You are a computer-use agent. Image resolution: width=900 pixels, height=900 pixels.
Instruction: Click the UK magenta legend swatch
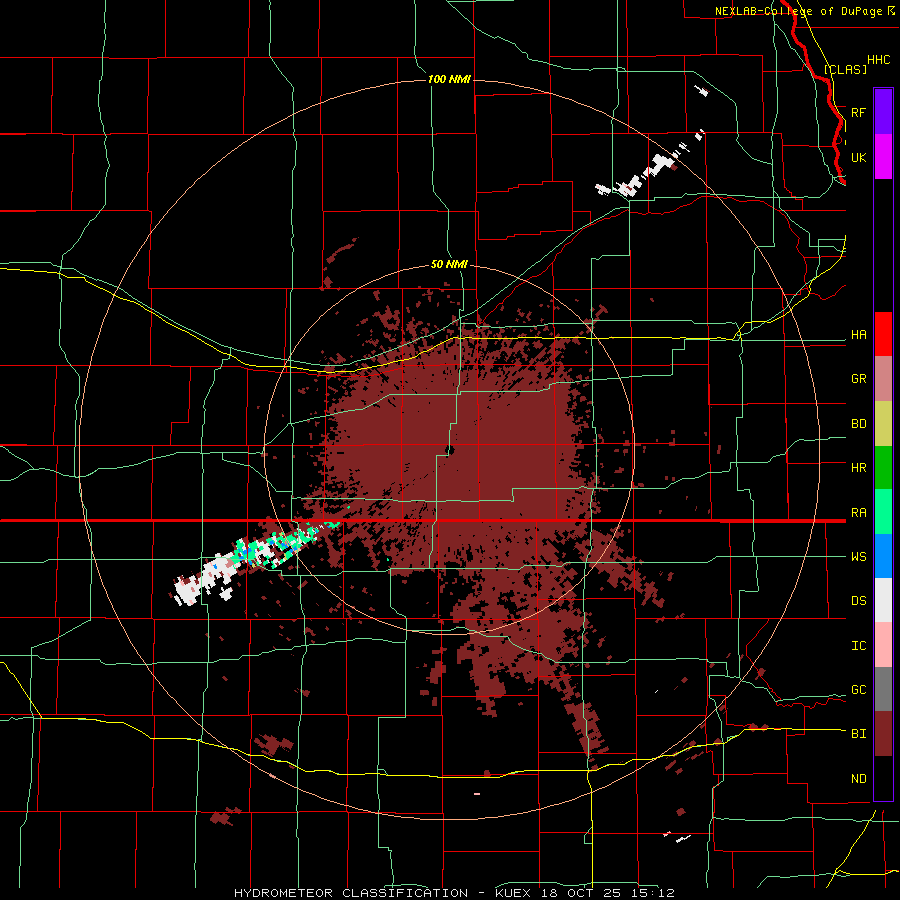[x=883, y=157]
